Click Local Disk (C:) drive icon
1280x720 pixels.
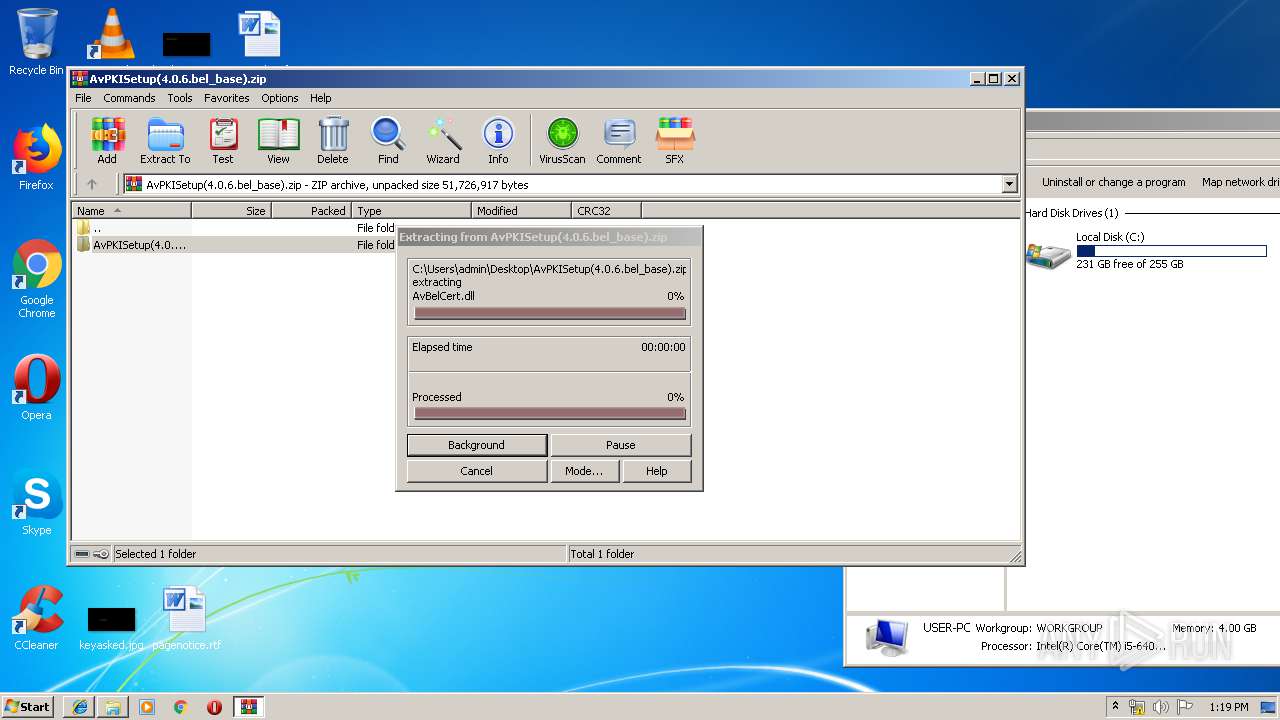click(x=1048, y=254)
